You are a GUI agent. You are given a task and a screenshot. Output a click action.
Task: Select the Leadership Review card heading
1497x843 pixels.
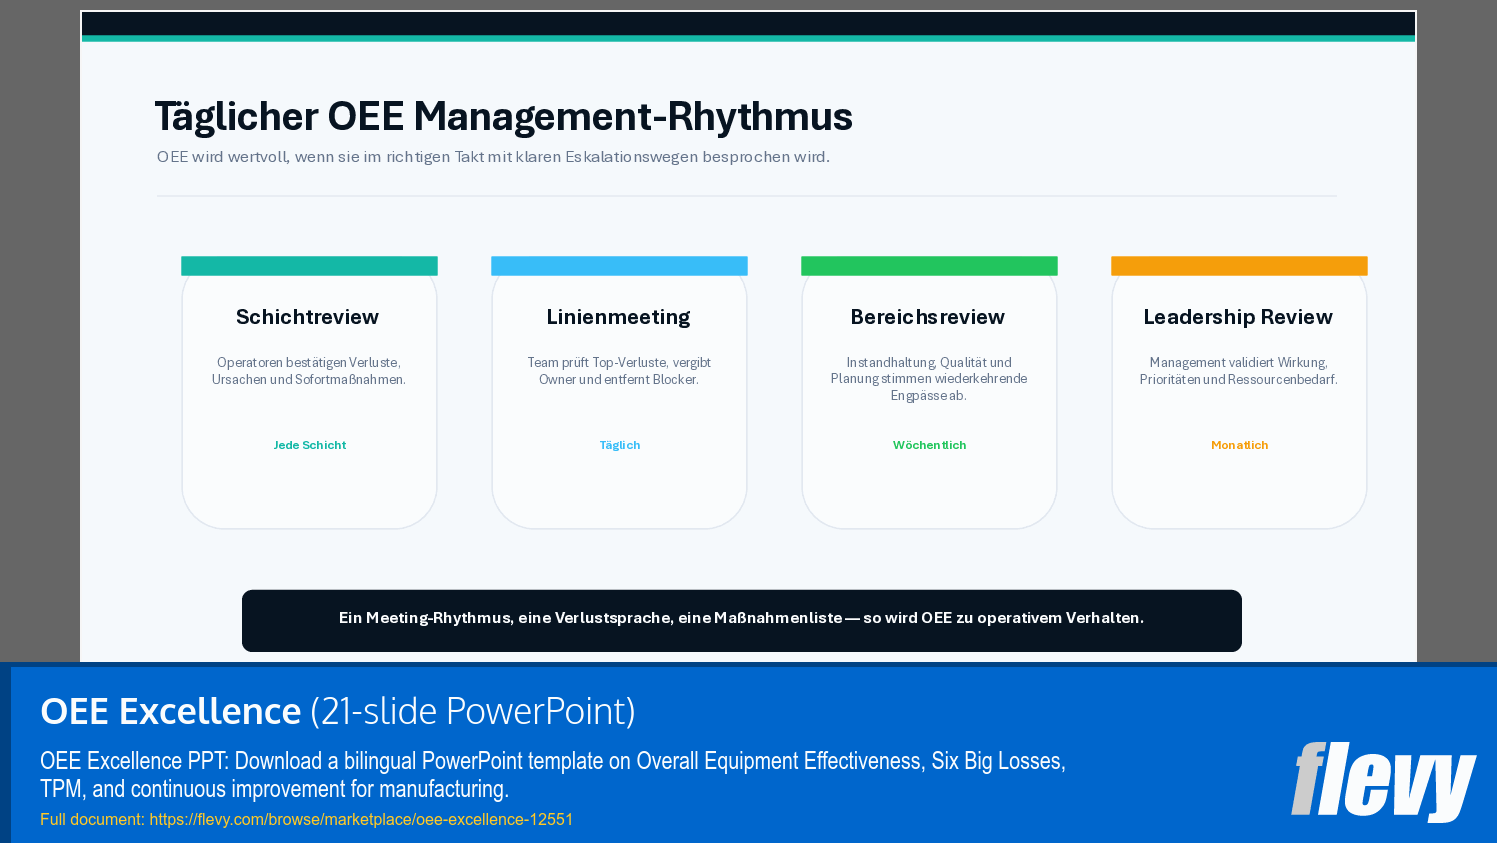pyautogui.click(x=1238, y=317)
